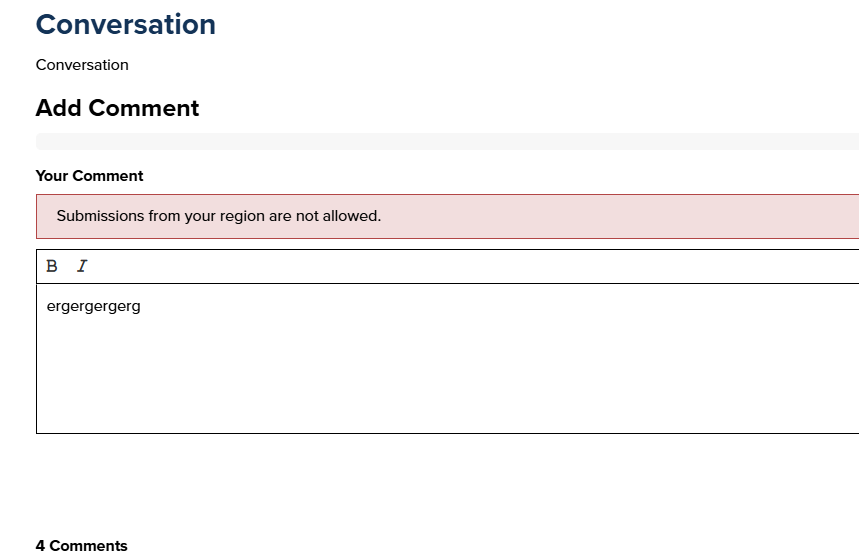
Task: Toggle bold formatting in comment editor
Action: [x=52, y=266]
